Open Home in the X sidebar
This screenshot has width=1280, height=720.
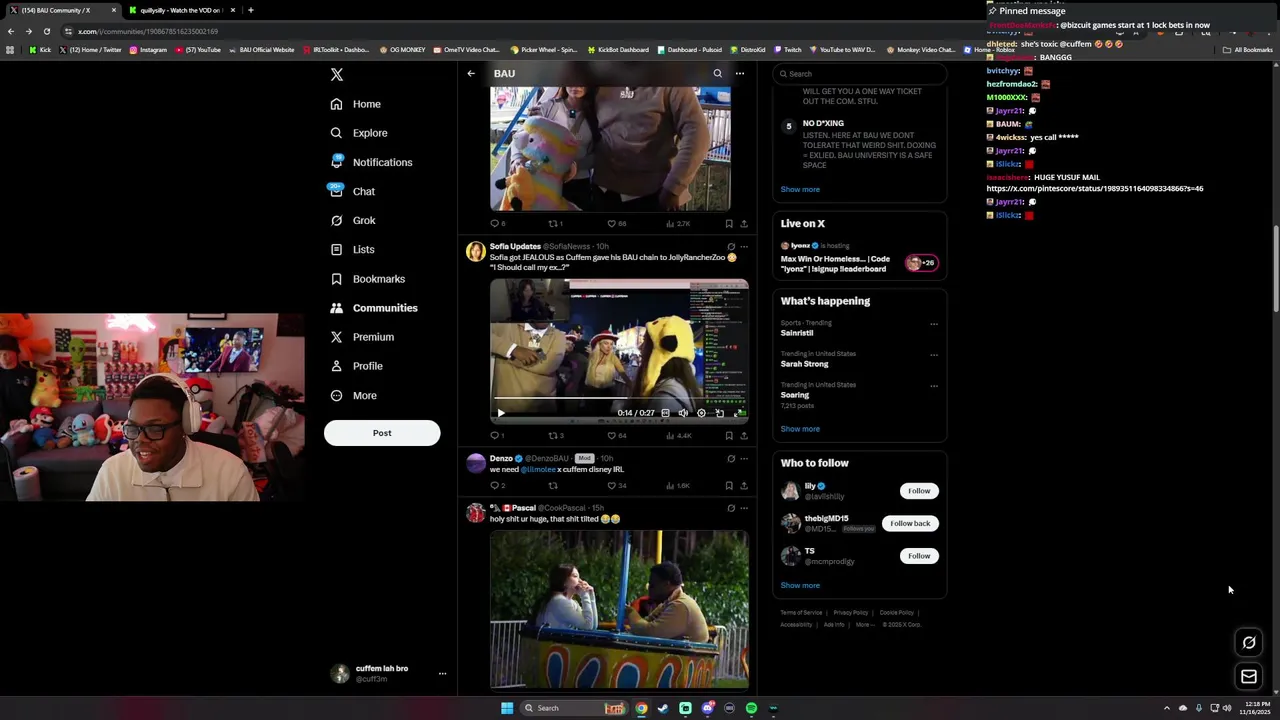pos(356,104)
